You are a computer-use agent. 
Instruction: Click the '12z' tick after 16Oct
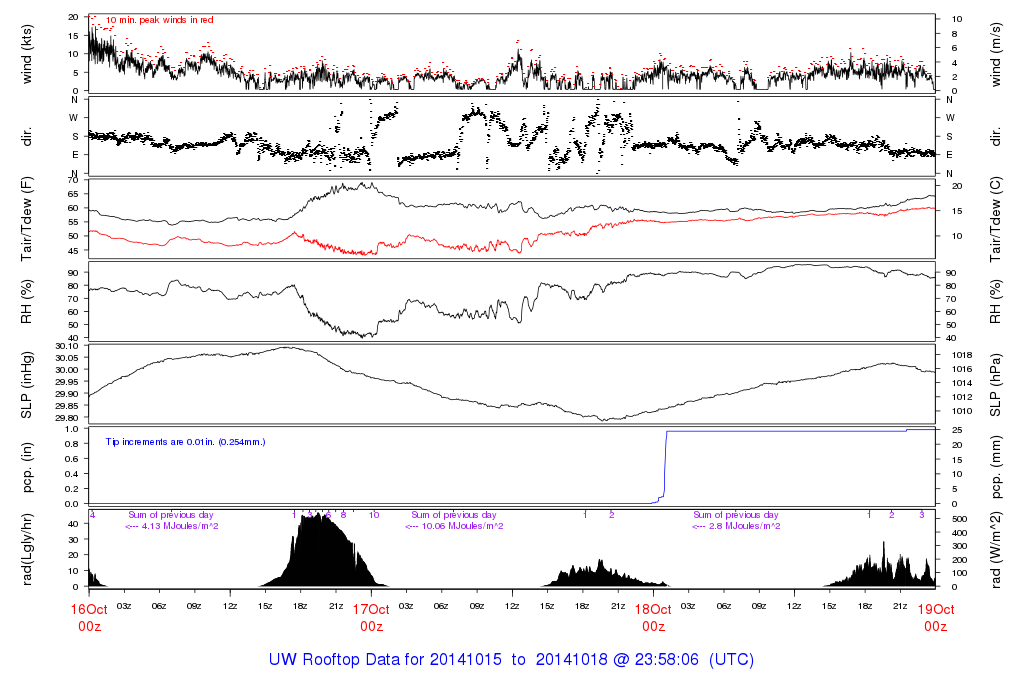[x=230, y=607]
